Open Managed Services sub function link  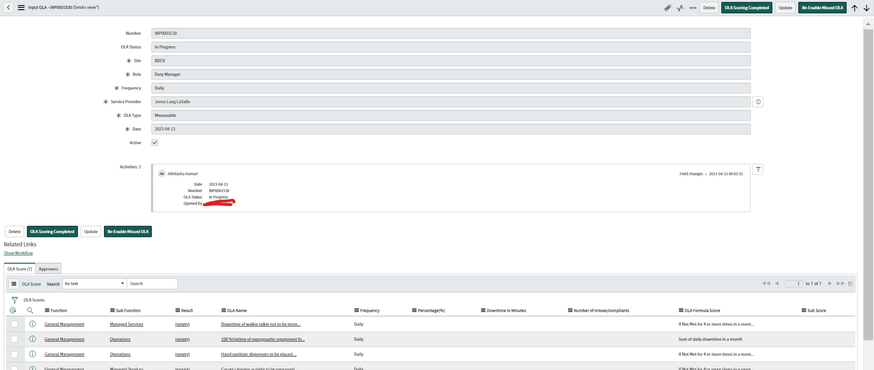(x=127, y=324)
